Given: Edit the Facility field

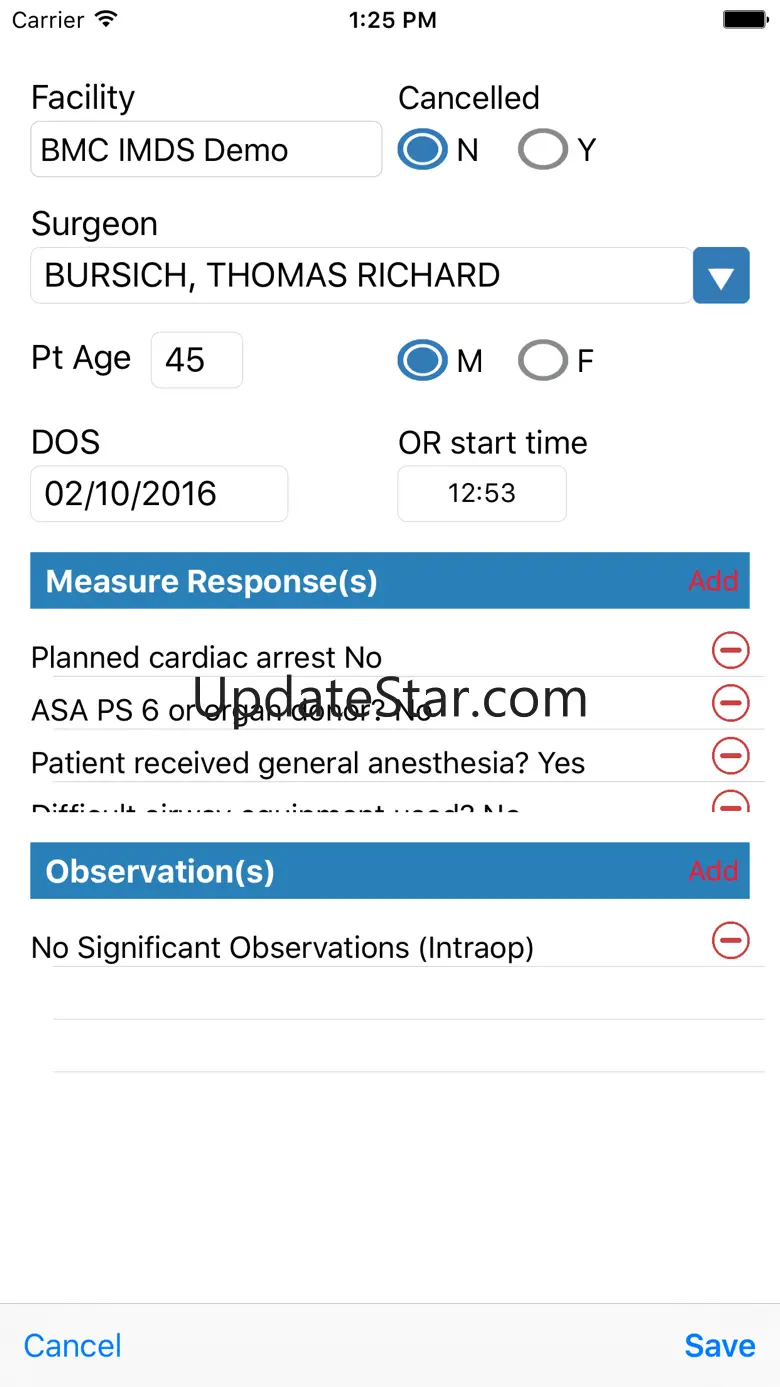Looking at the screenshot, I should pos(206,150).
